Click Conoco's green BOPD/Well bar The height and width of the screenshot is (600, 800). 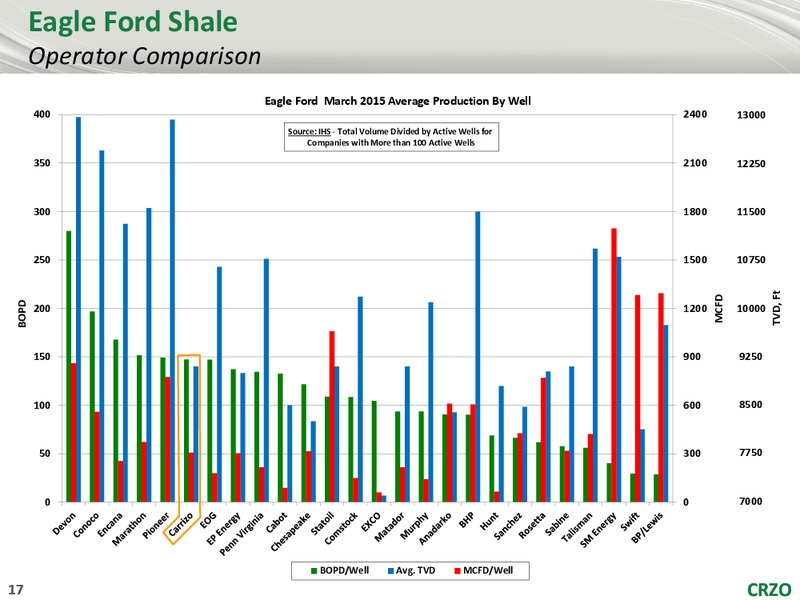point(92,407)
